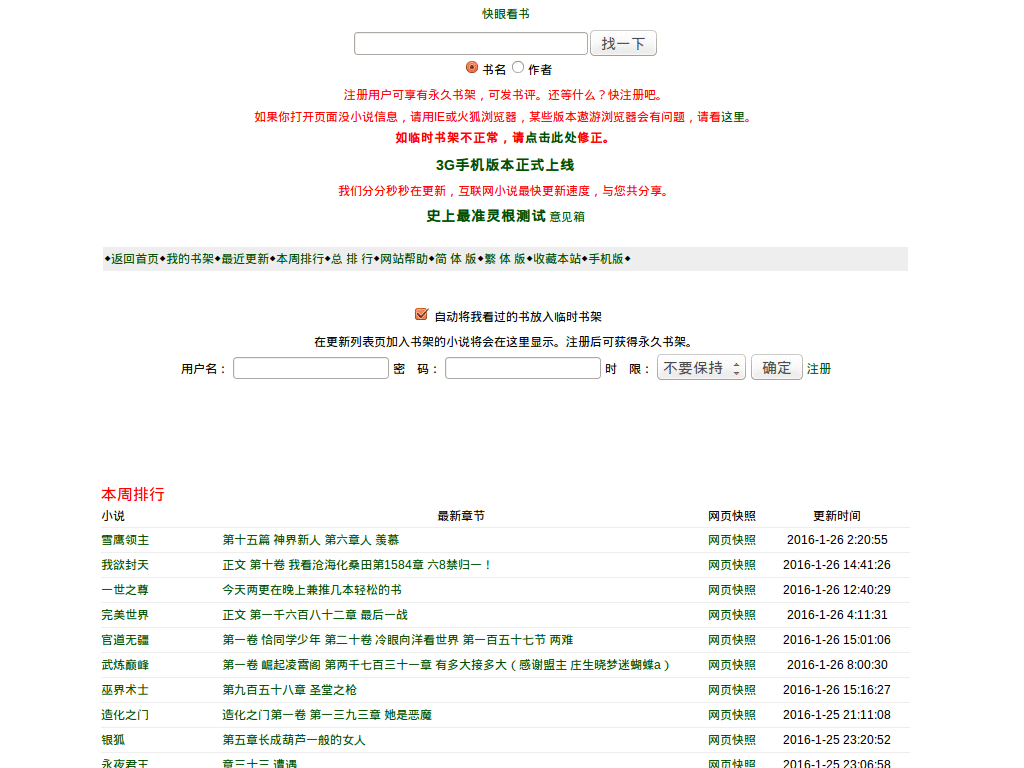
Task: Open the novel 完美世界
Action: tap(125, 615)
